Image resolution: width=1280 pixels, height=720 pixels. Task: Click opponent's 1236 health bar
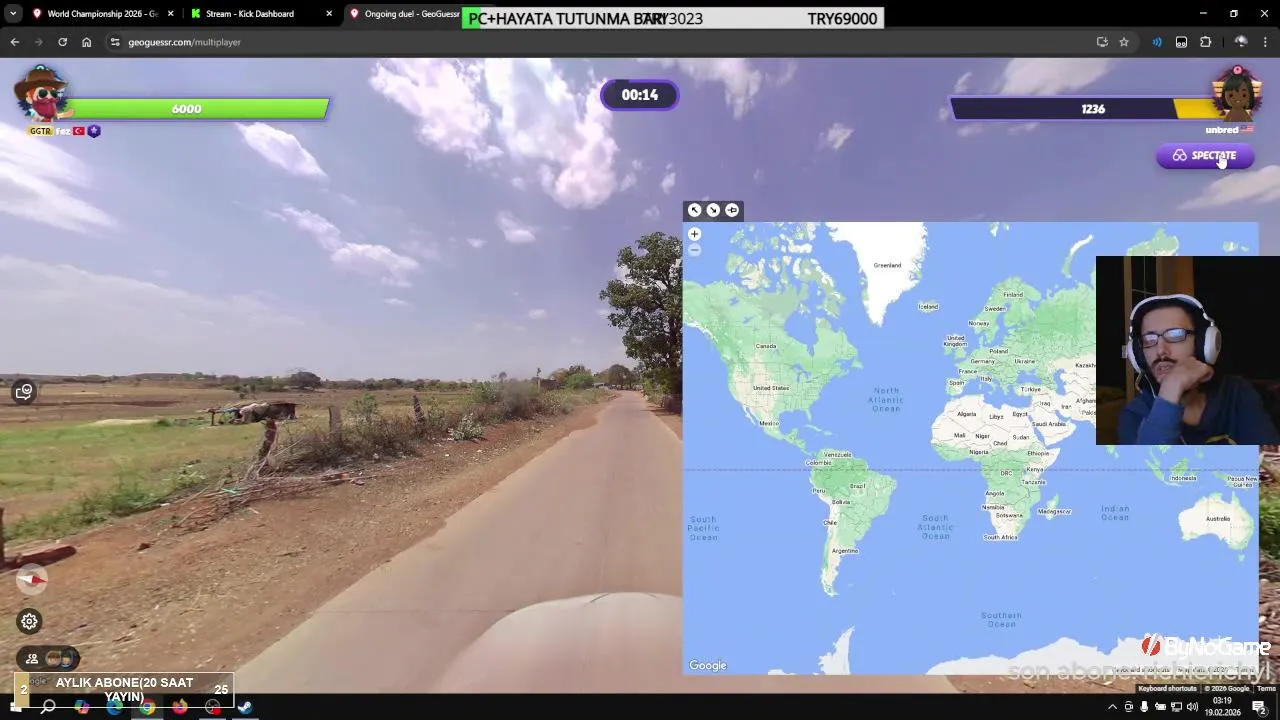[x=1092, y=109]
